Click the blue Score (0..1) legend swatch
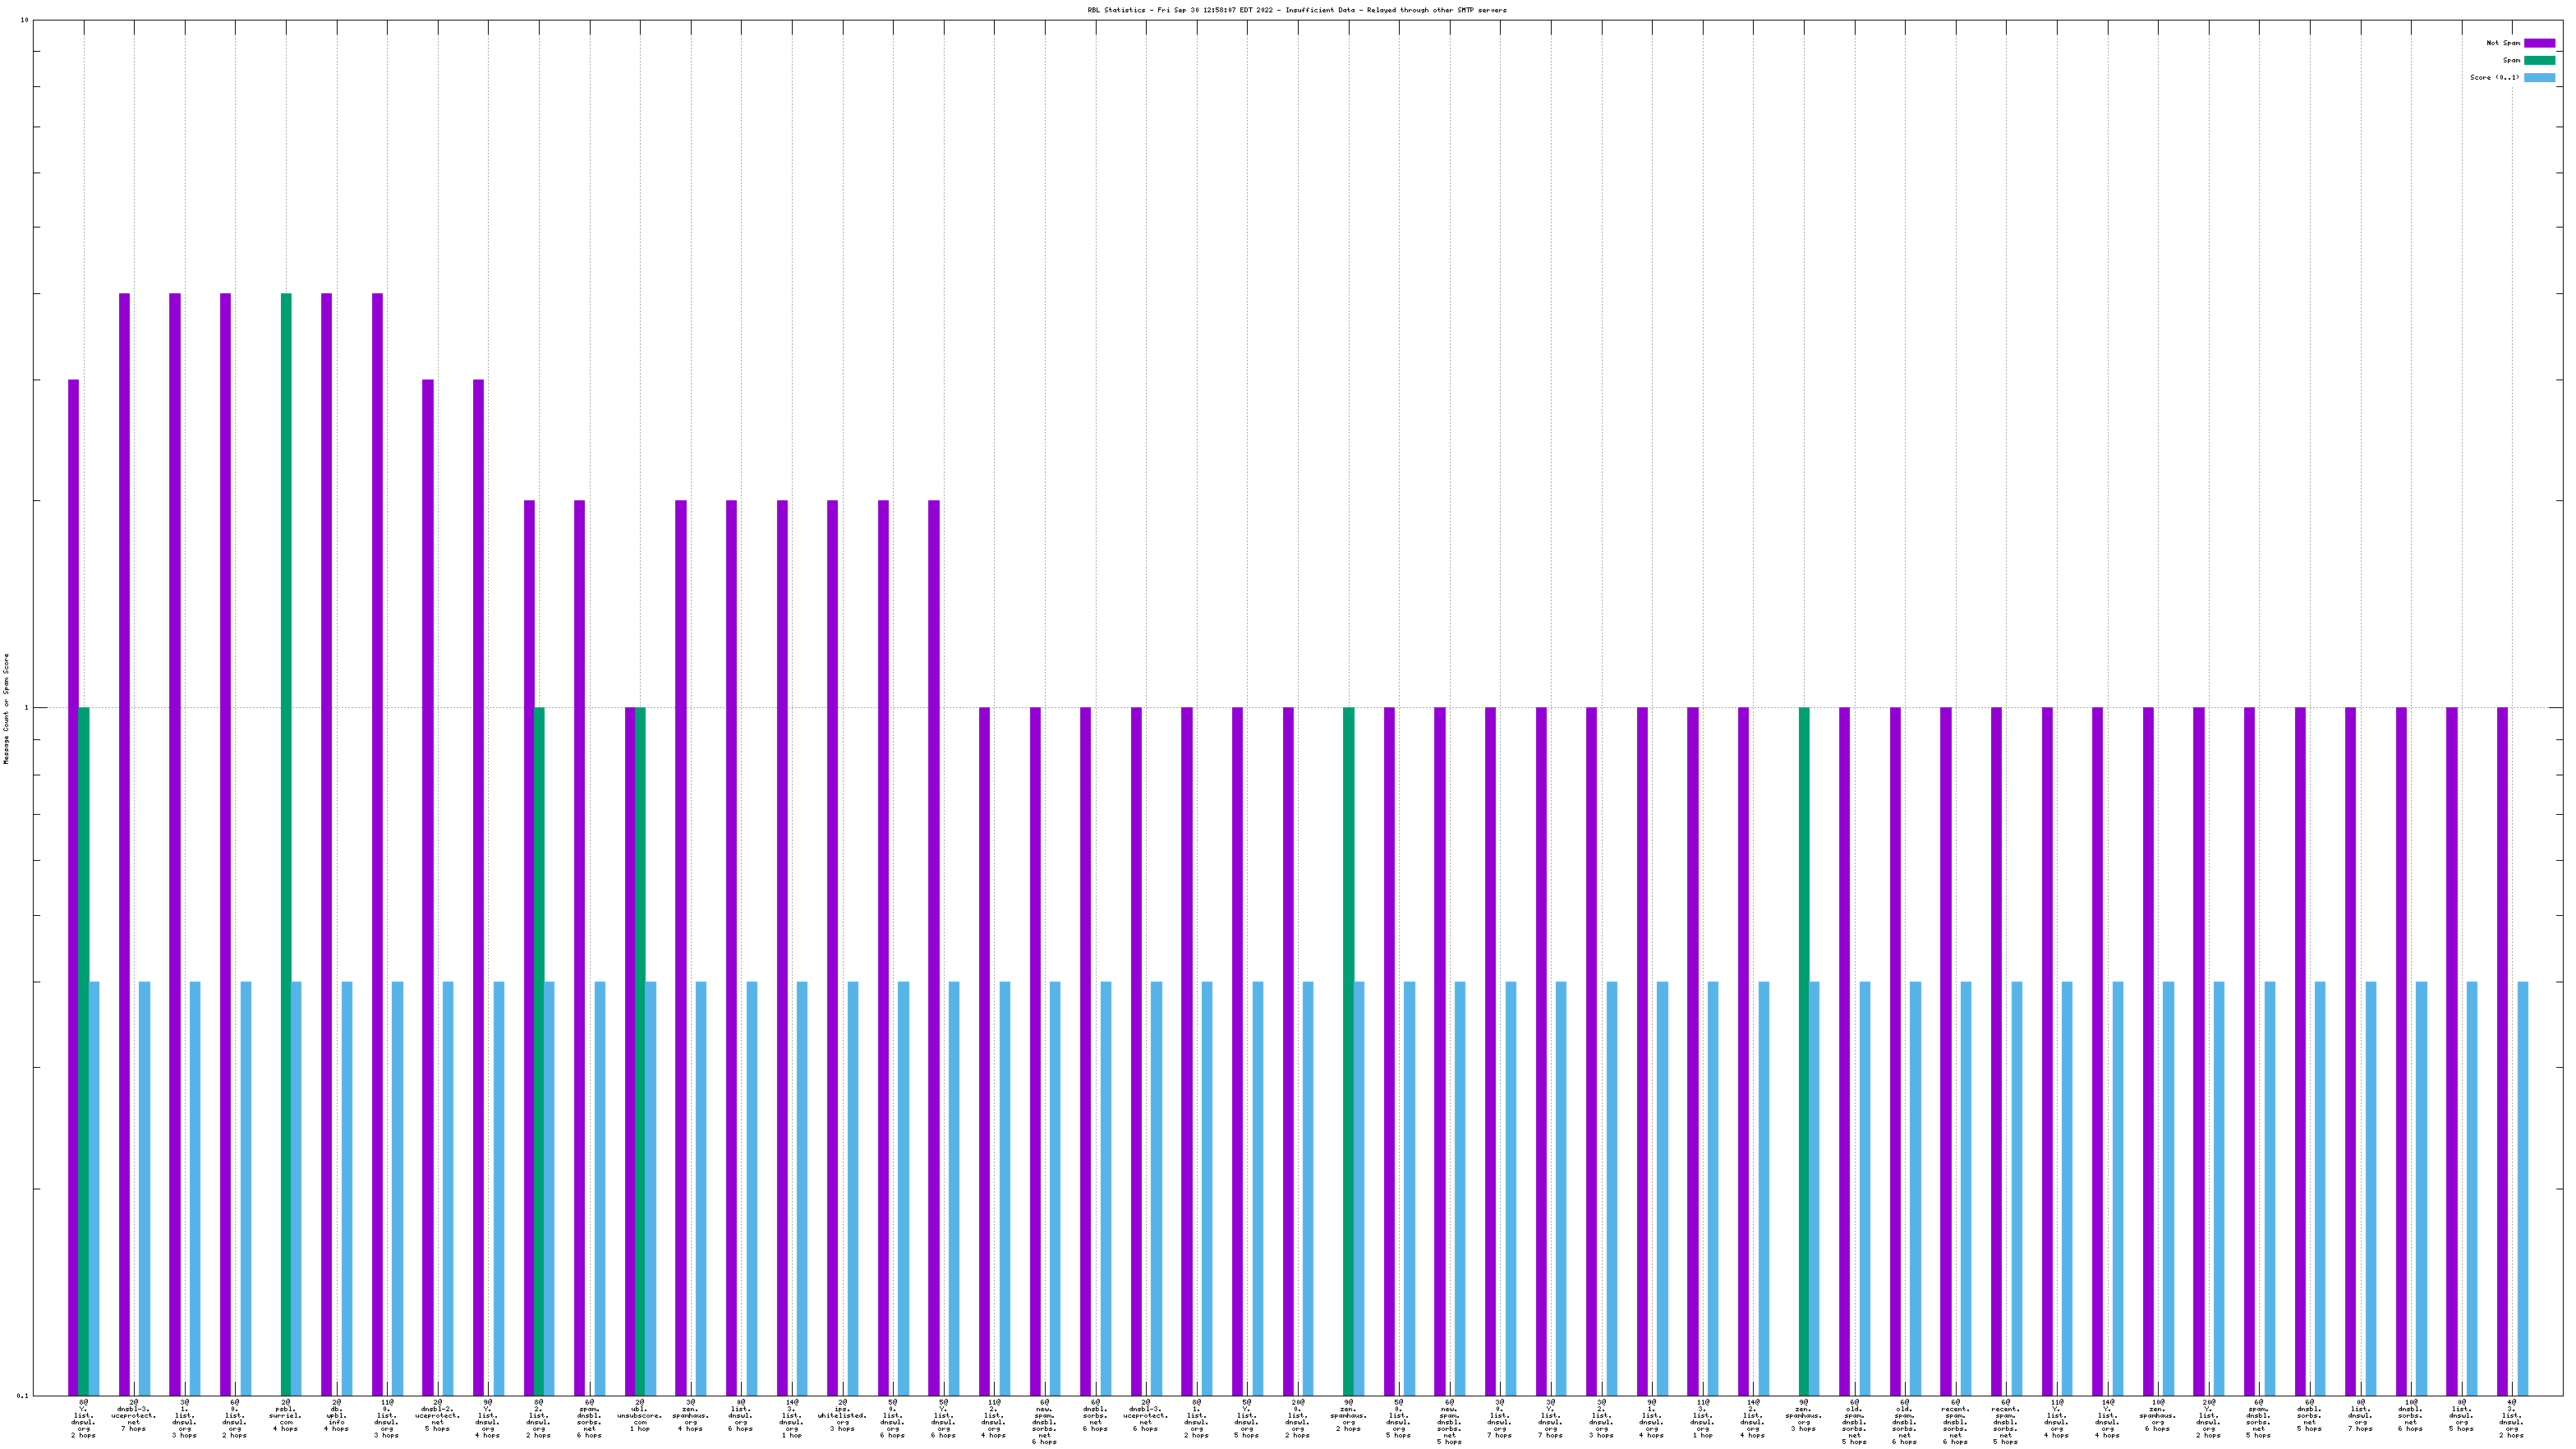 coord(2538,77)
